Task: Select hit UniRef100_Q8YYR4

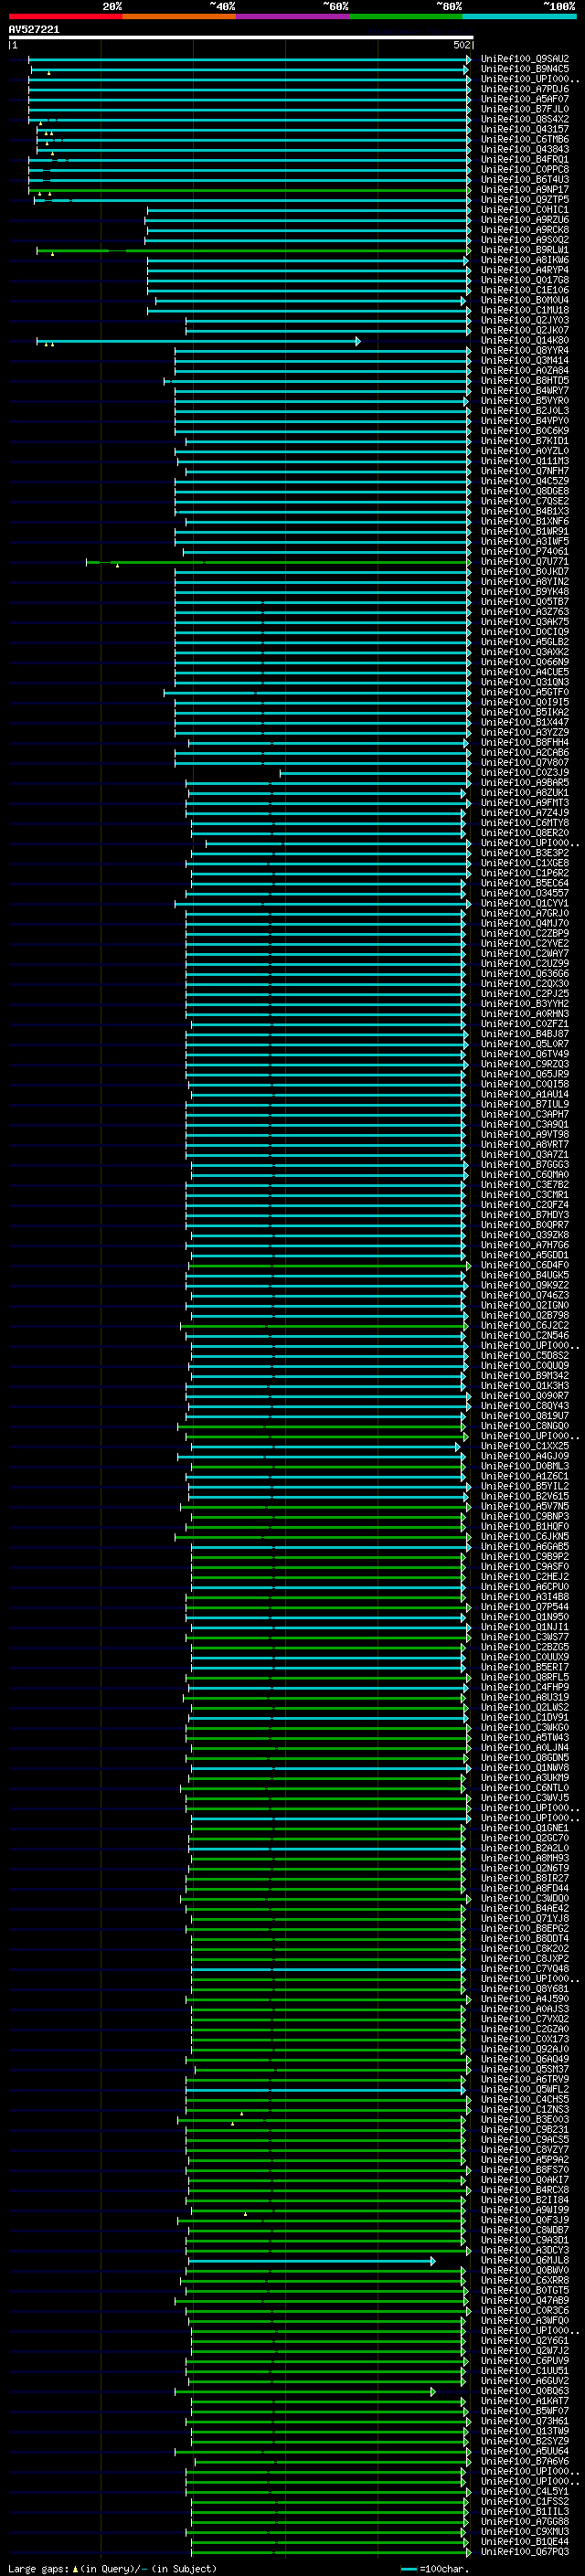Action: pyautogui.click(x=525, y=351)
